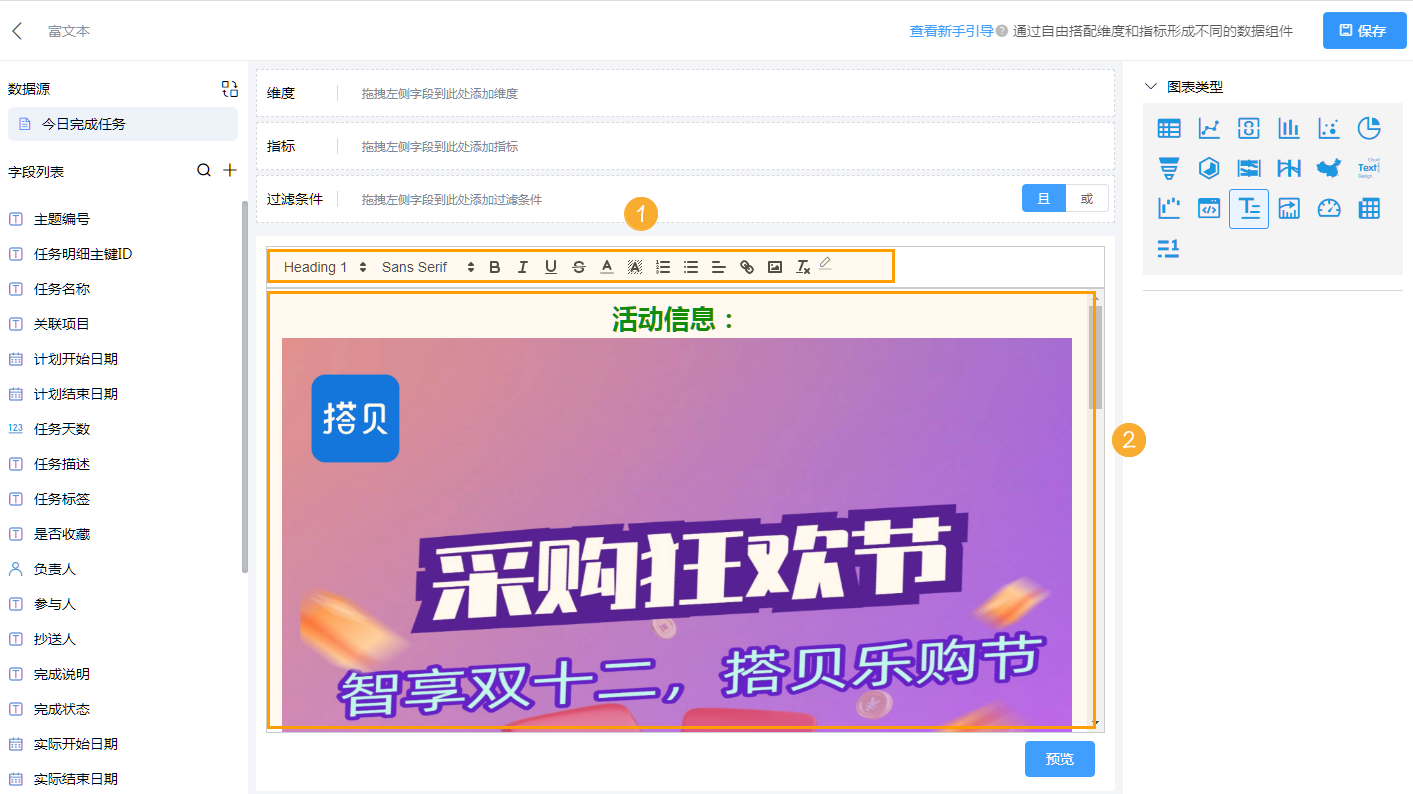Toggle bold formatting
This screenshot has height=794, width=1413.
pyautogui.click(x=494, y=267)
